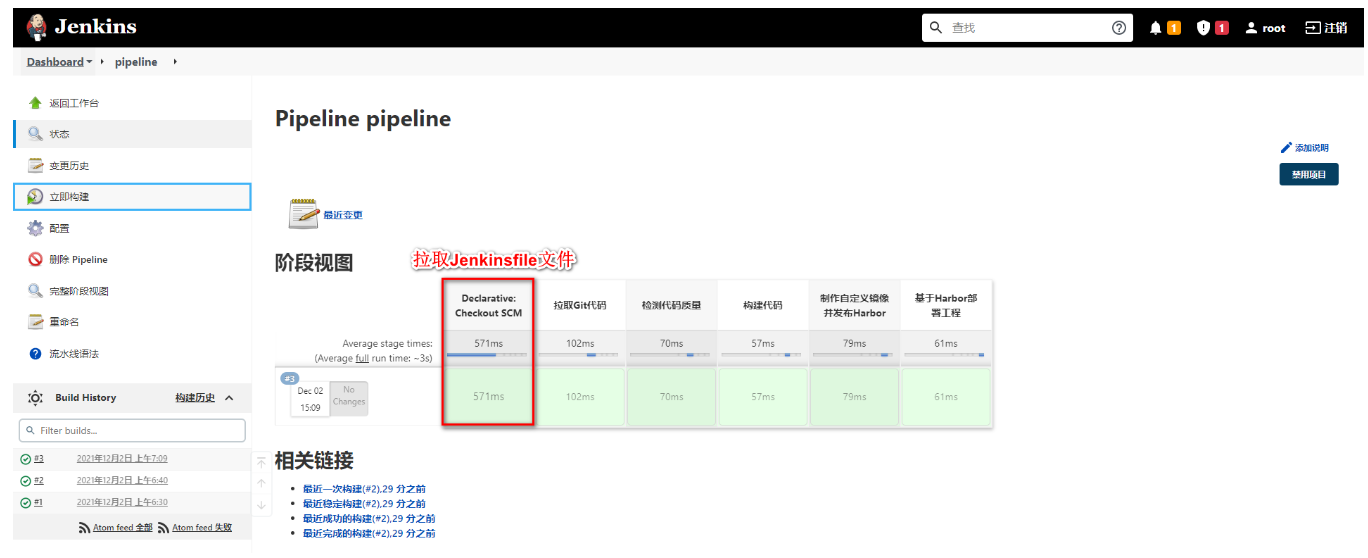Screen dimensions: 1368x558
Task: Click the Filter builds input field
Action: click(132, 430)
